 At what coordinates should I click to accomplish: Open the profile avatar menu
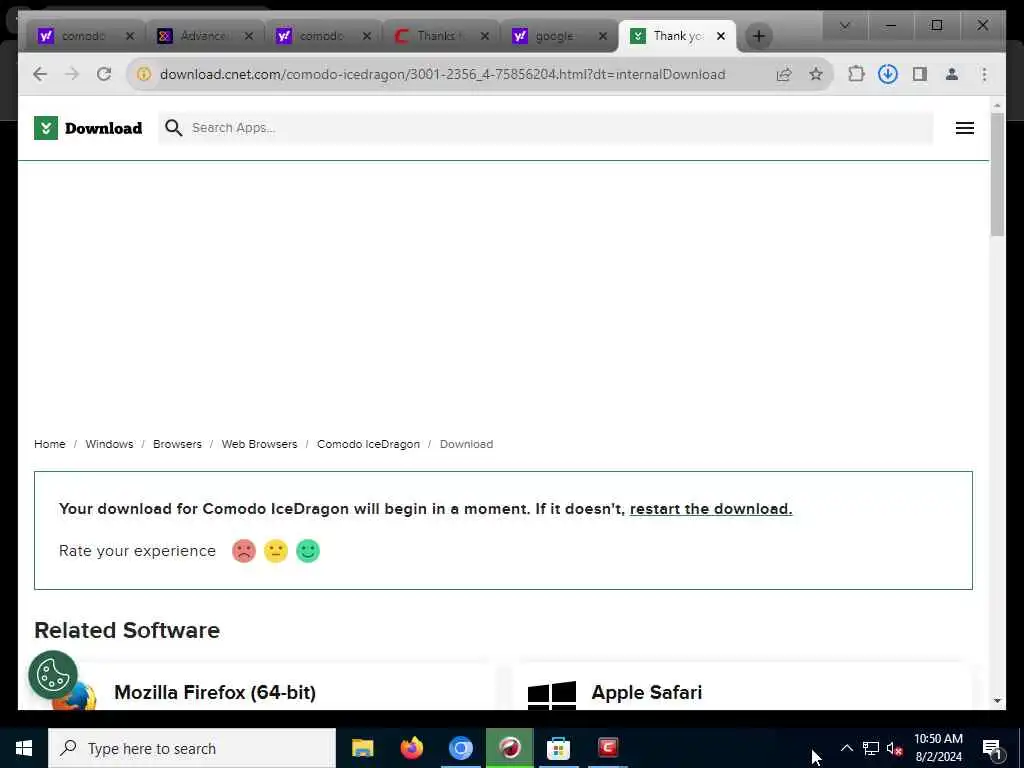pyautogui.click(x=952, y=74)
